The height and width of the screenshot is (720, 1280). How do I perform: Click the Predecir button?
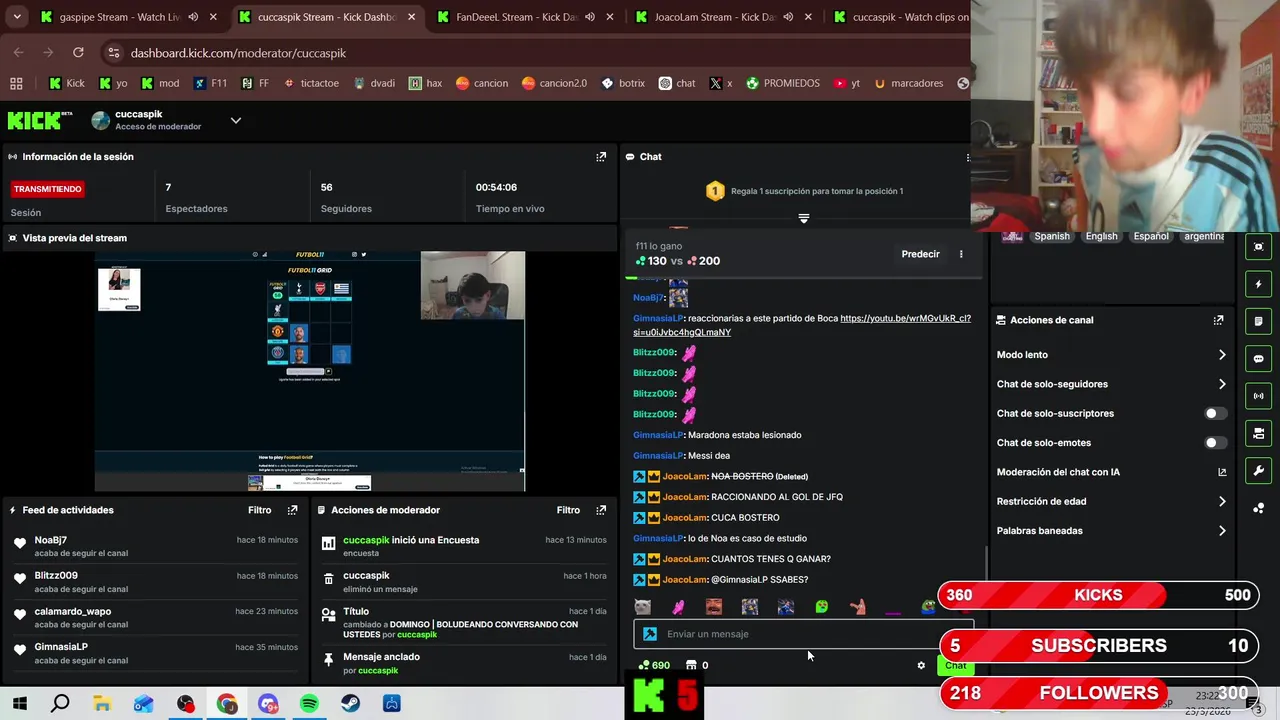920,254
